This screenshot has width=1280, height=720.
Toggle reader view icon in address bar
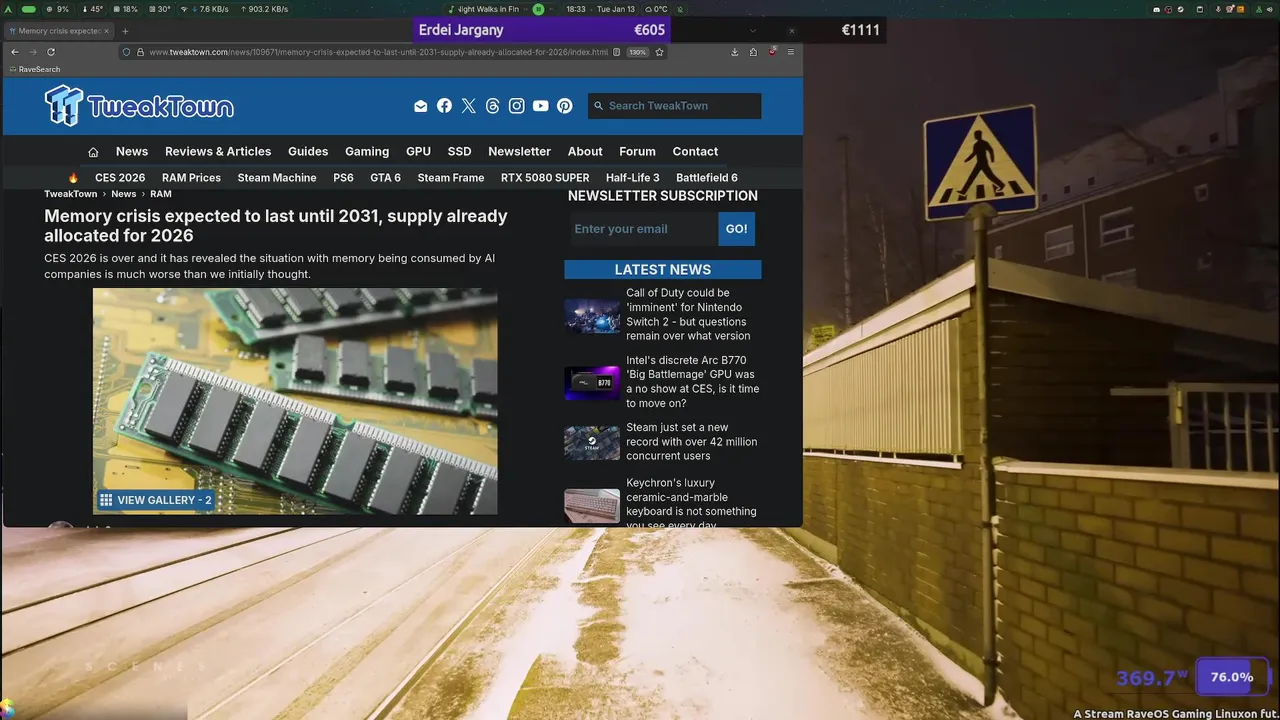click(x=617, y=52)
